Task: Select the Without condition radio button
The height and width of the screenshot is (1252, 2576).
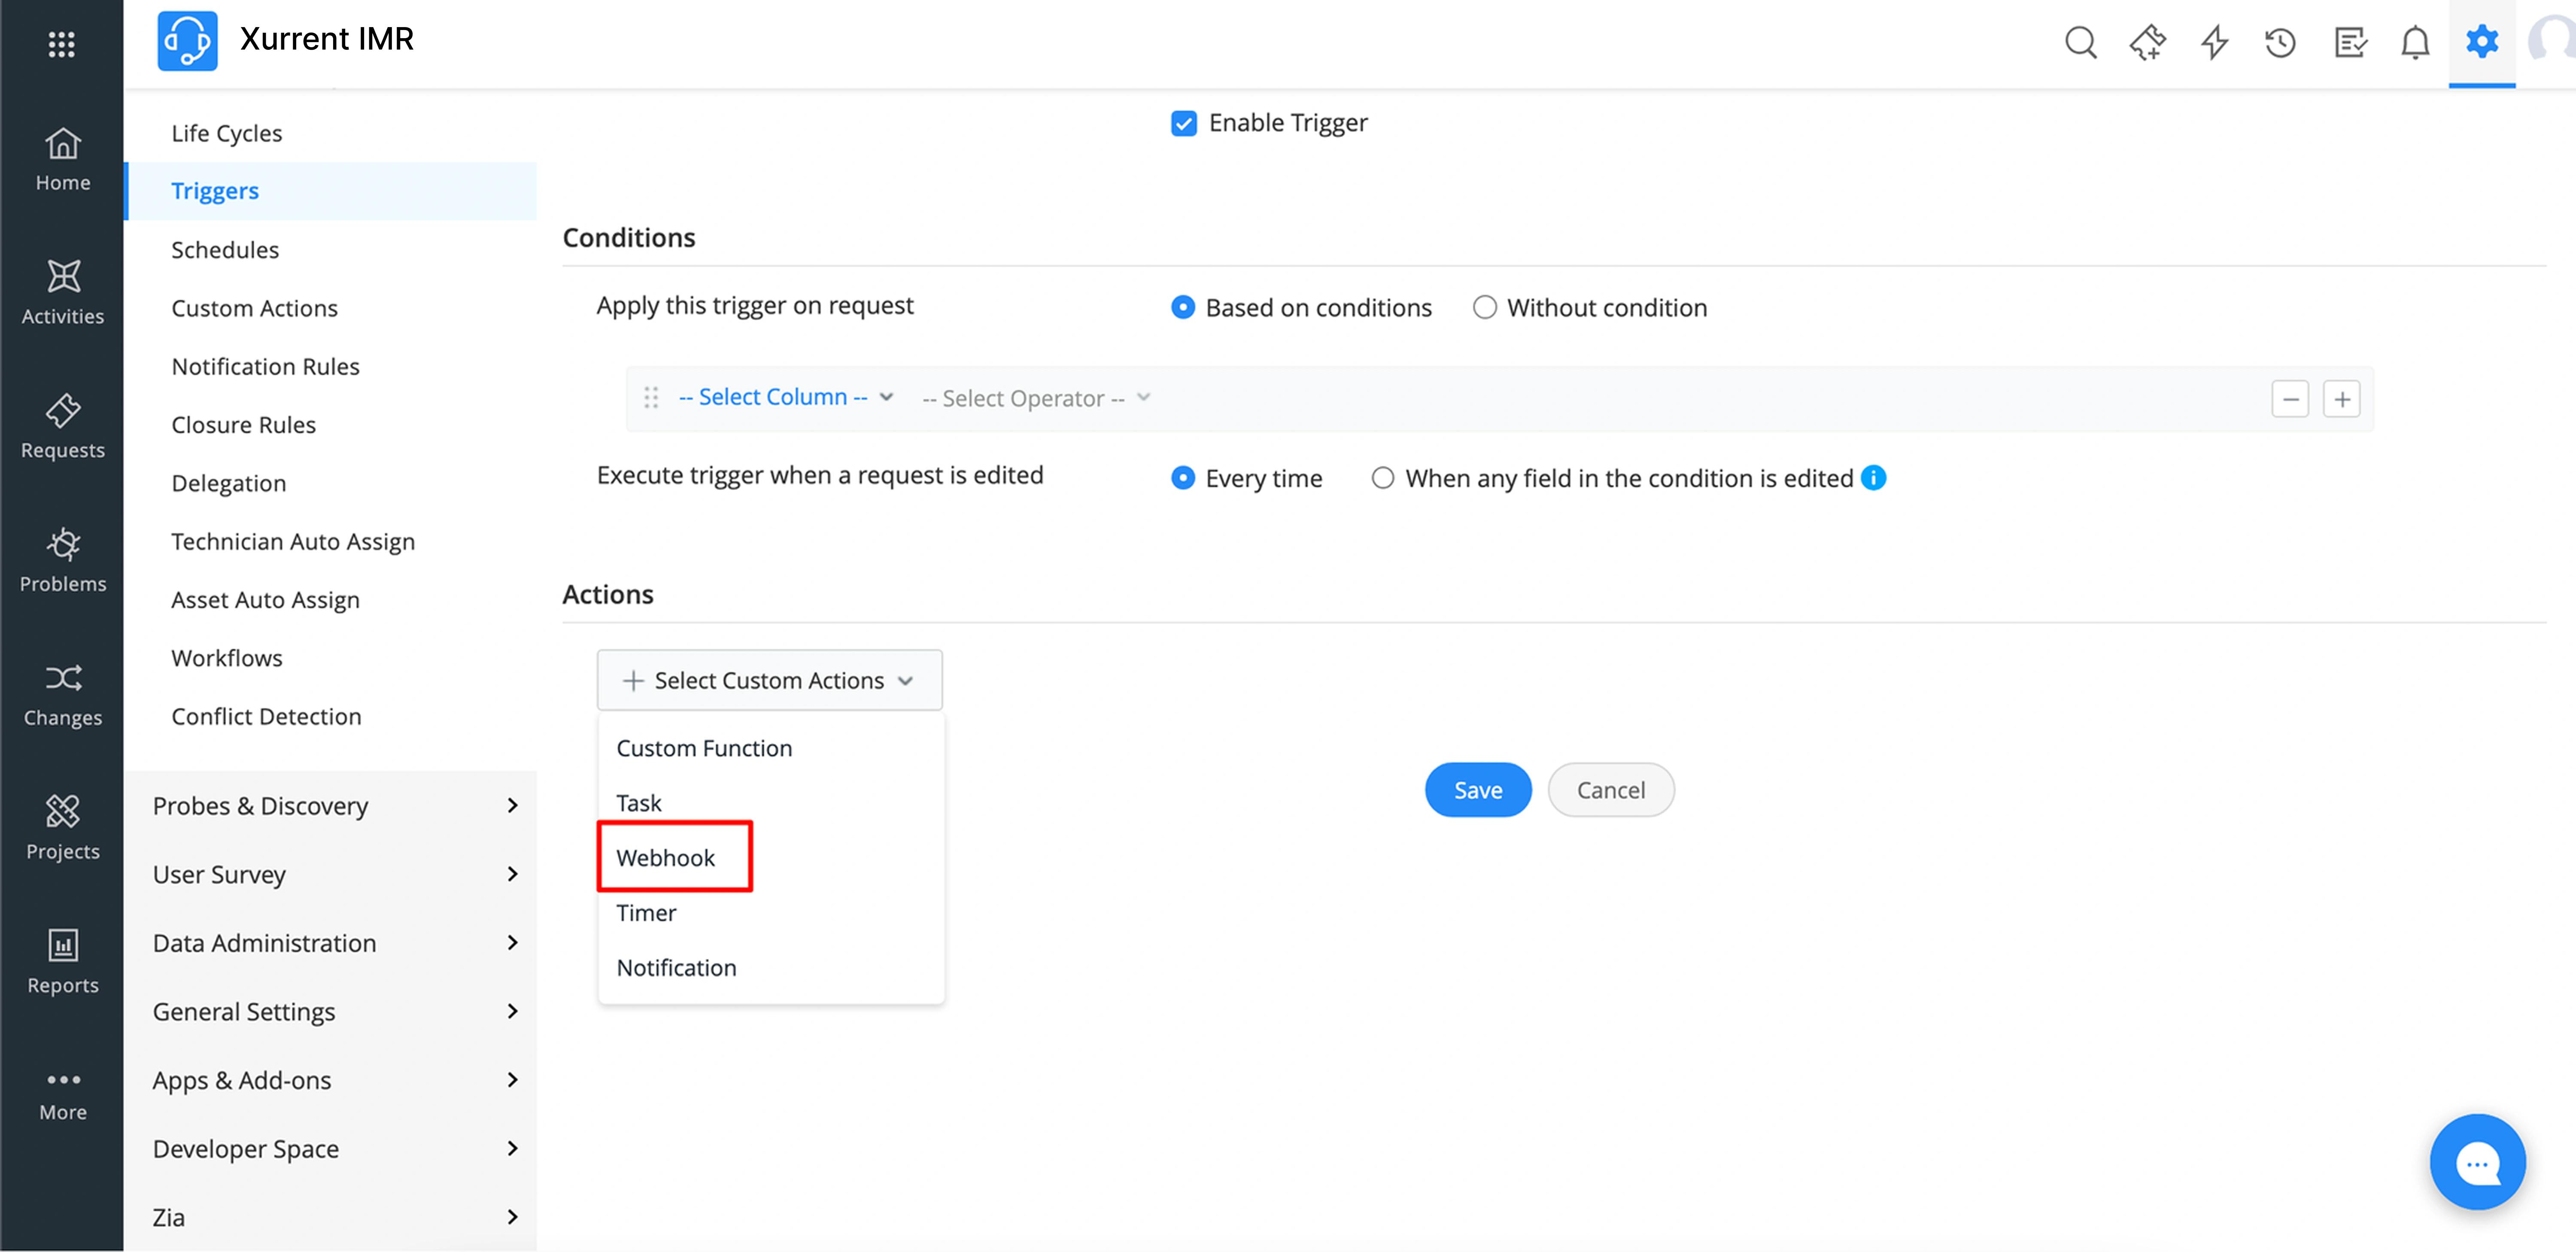Action: [1484, 307]
